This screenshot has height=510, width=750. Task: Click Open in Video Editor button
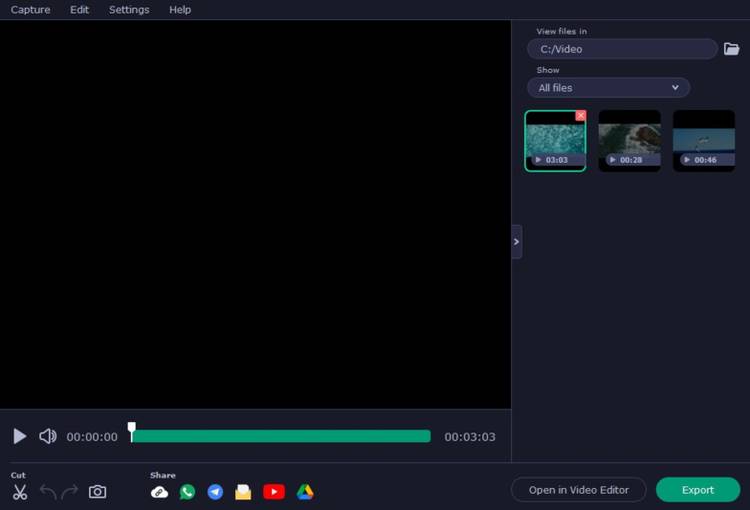579,490
